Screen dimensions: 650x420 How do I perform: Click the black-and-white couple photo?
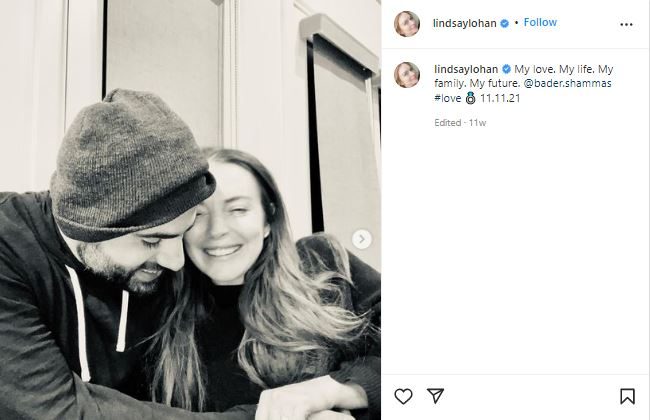(190, 230)
